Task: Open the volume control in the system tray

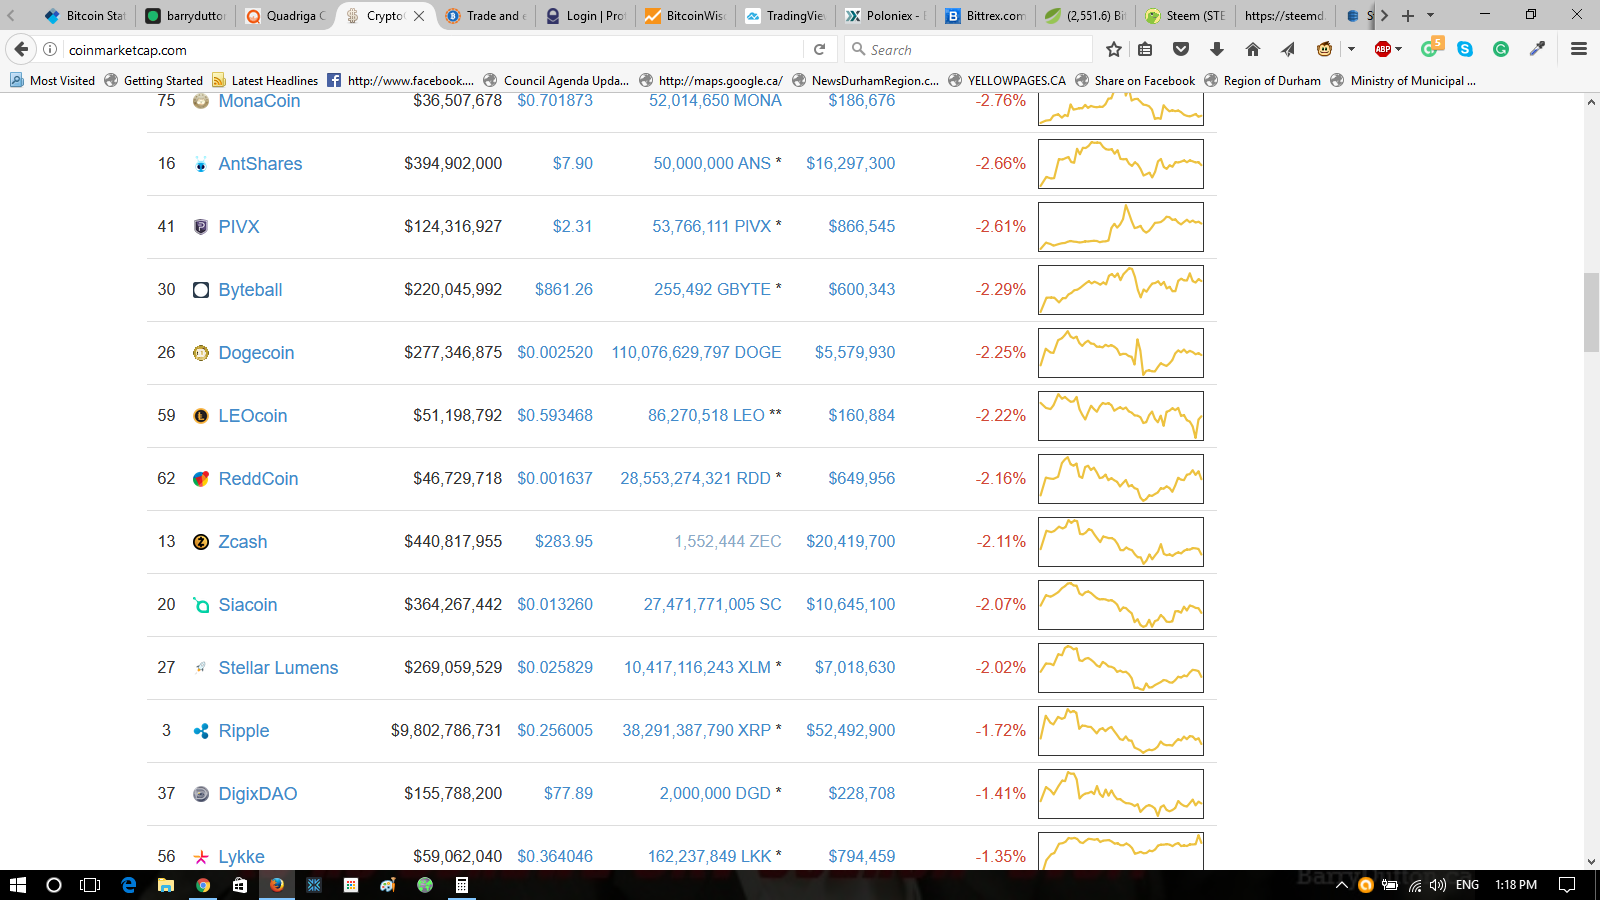Action: 1438,885
